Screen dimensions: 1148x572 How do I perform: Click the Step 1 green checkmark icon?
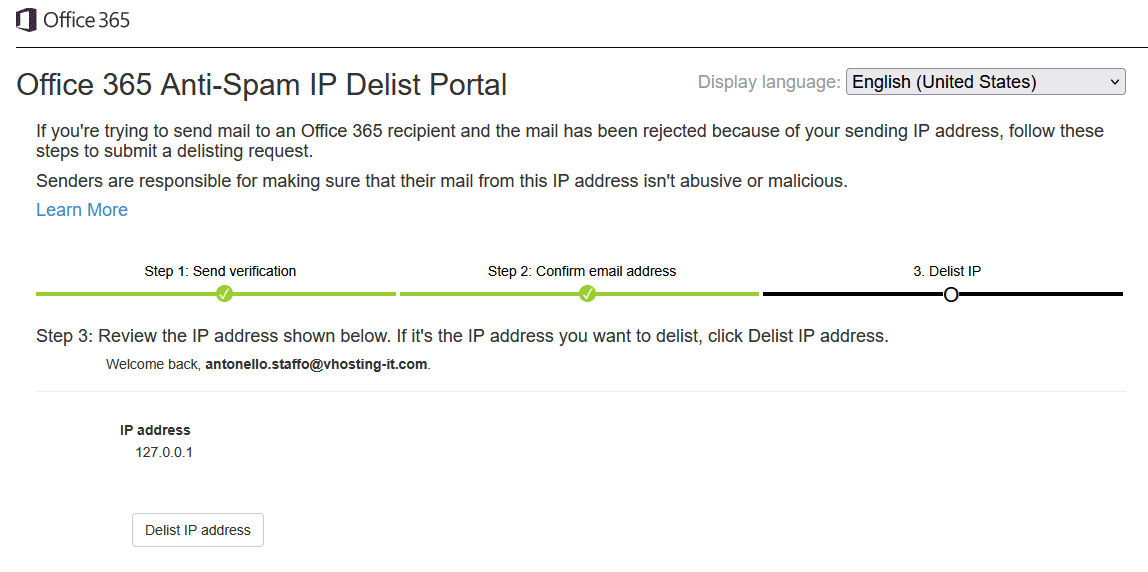[x=225, y=294]
